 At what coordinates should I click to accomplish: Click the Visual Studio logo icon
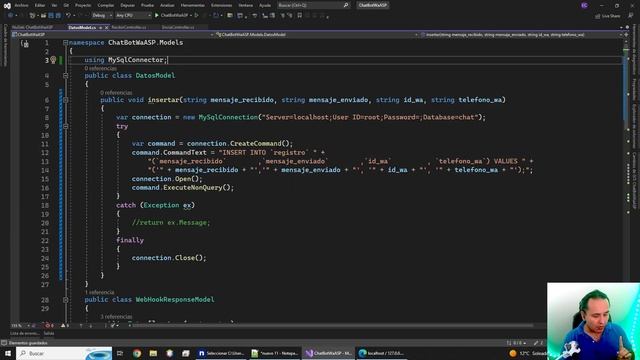tap(7, 5)
